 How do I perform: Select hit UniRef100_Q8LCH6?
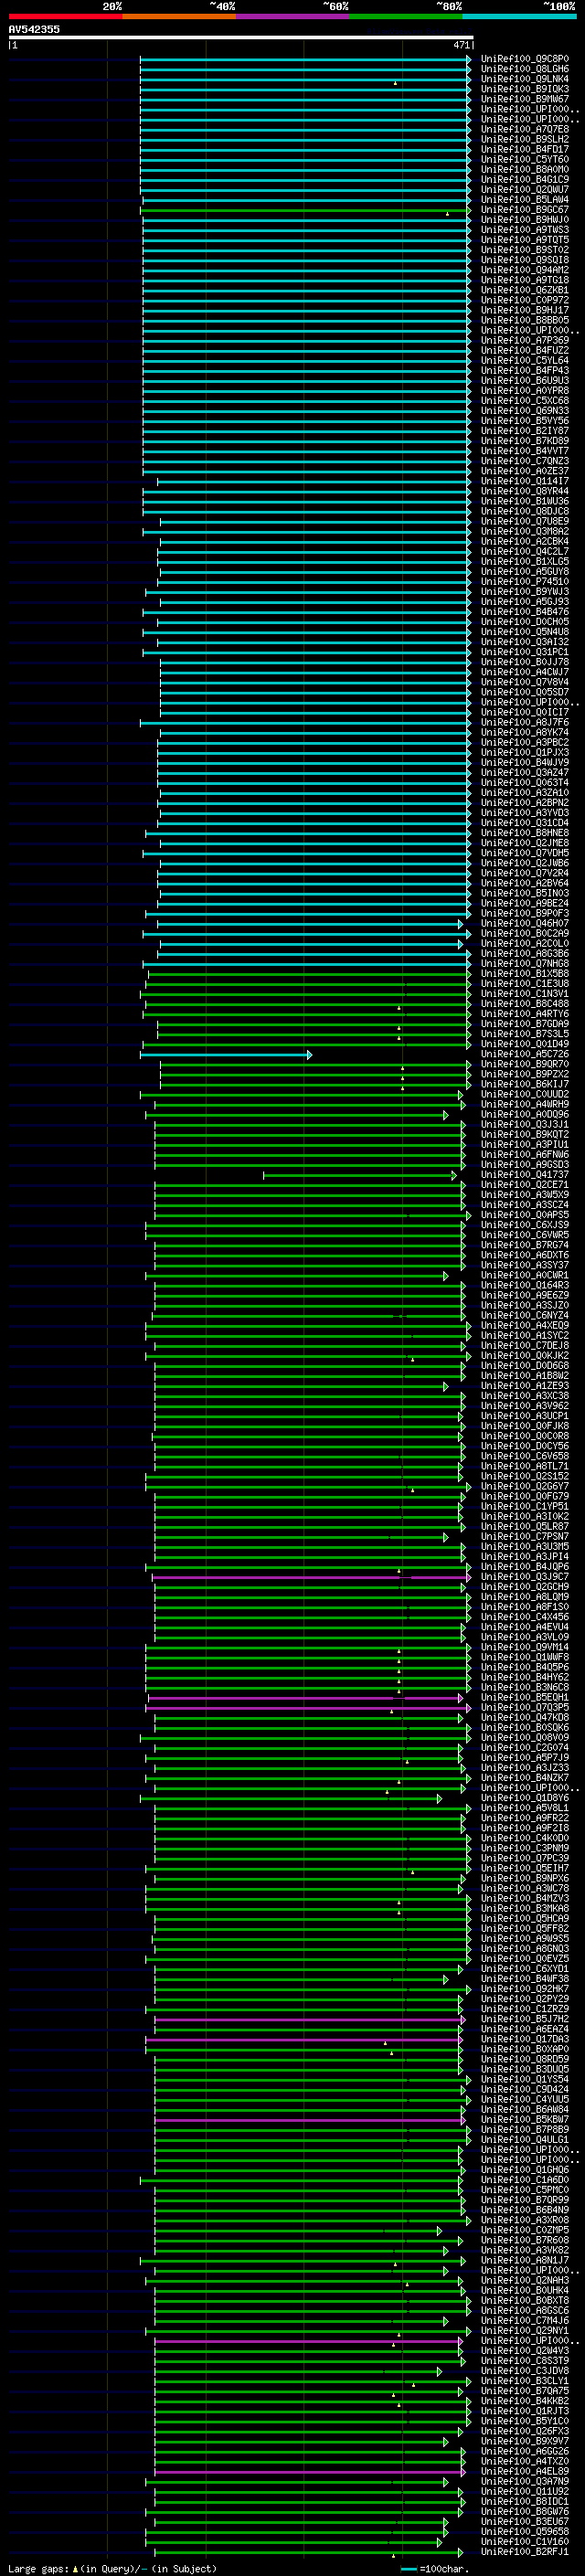524,69
